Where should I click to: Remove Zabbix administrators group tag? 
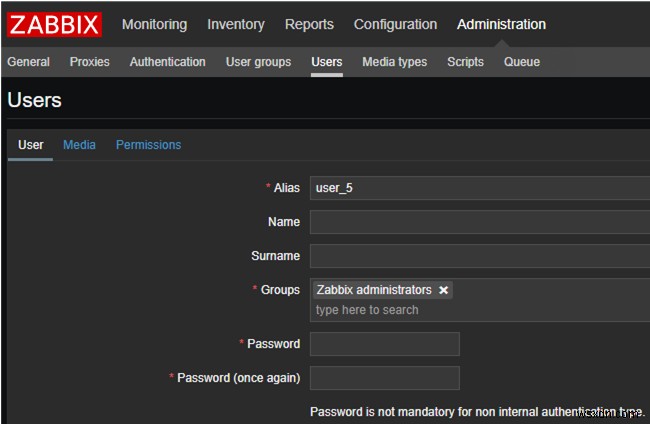443,290
